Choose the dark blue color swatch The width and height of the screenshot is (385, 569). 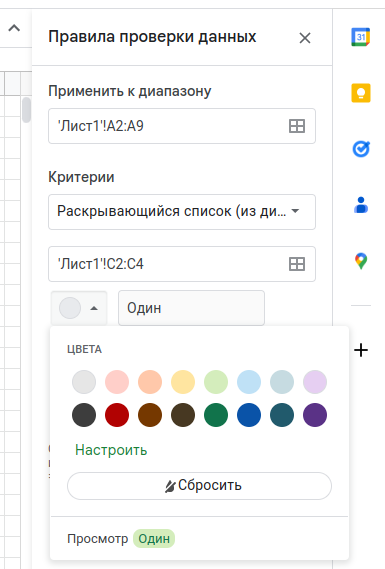point(249,415)
